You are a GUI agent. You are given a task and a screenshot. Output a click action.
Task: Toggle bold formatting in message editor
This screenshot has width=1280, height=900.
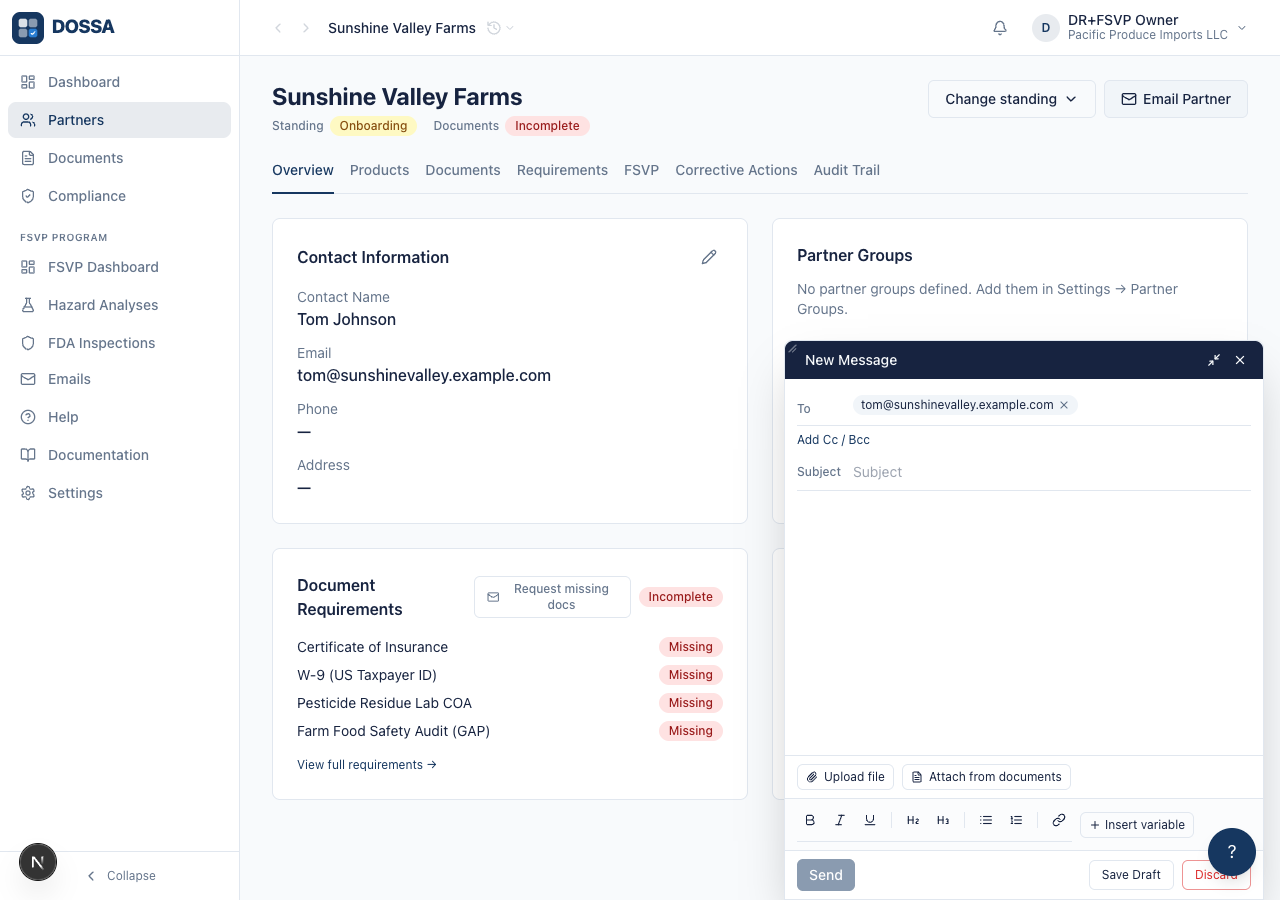810,820
